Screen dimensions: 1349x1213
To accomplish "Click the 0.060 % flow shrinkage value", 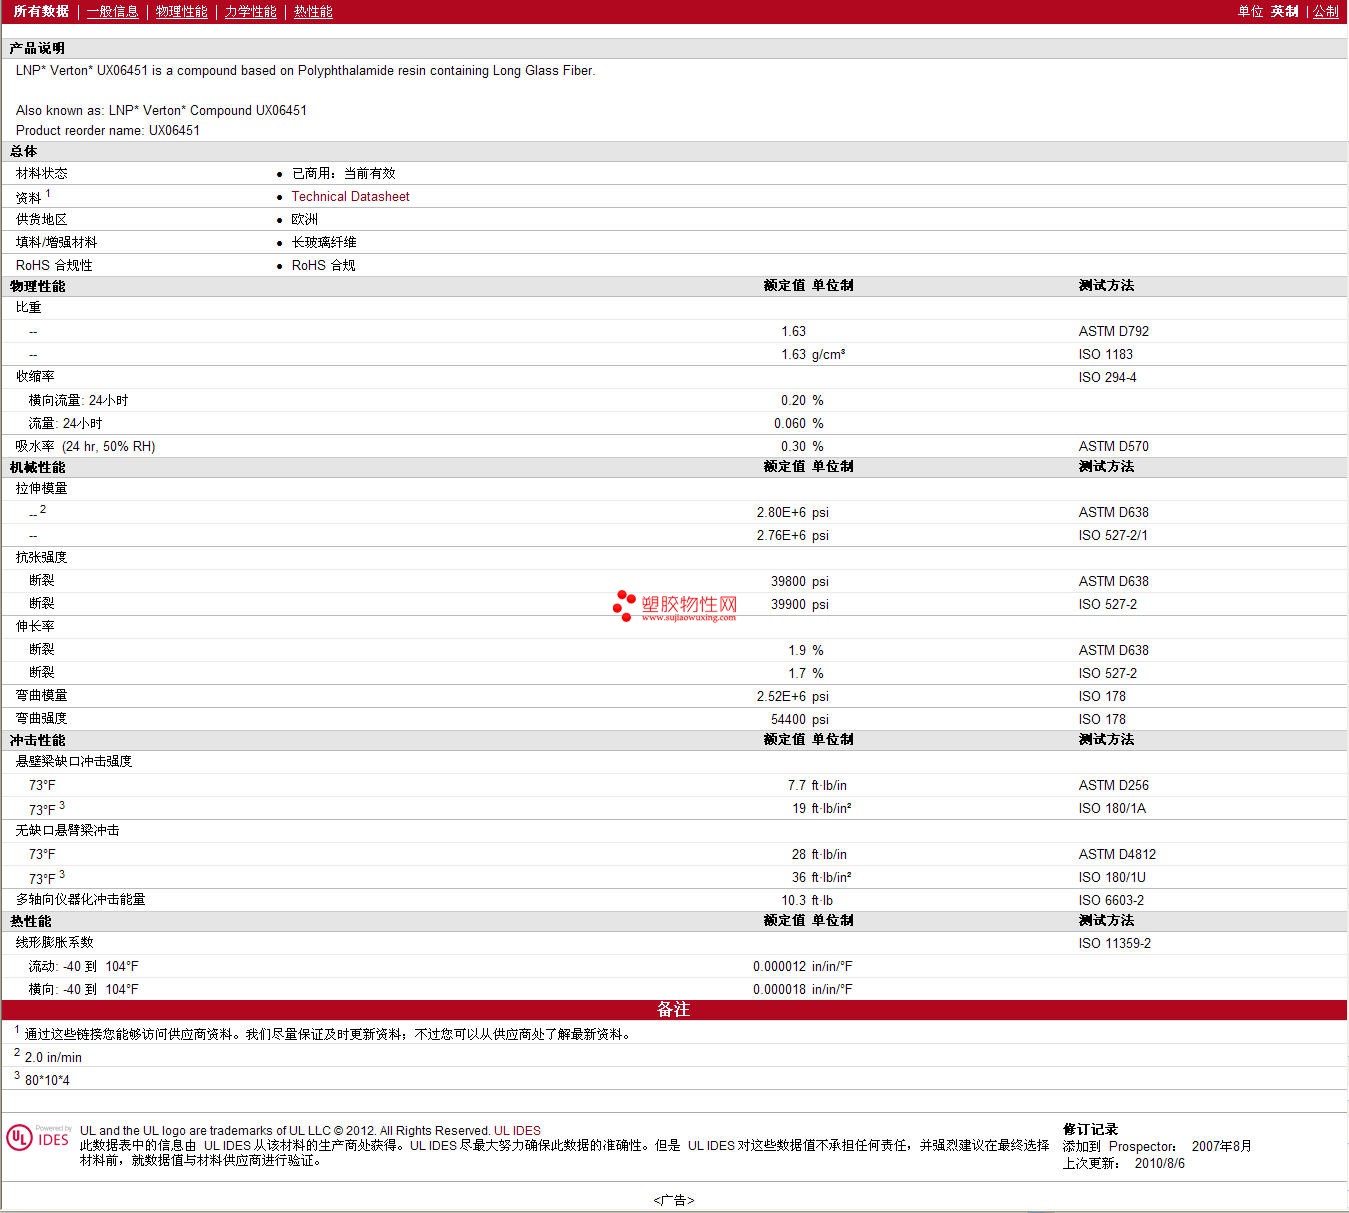I will pyautogui.click(x=799, y=423).
